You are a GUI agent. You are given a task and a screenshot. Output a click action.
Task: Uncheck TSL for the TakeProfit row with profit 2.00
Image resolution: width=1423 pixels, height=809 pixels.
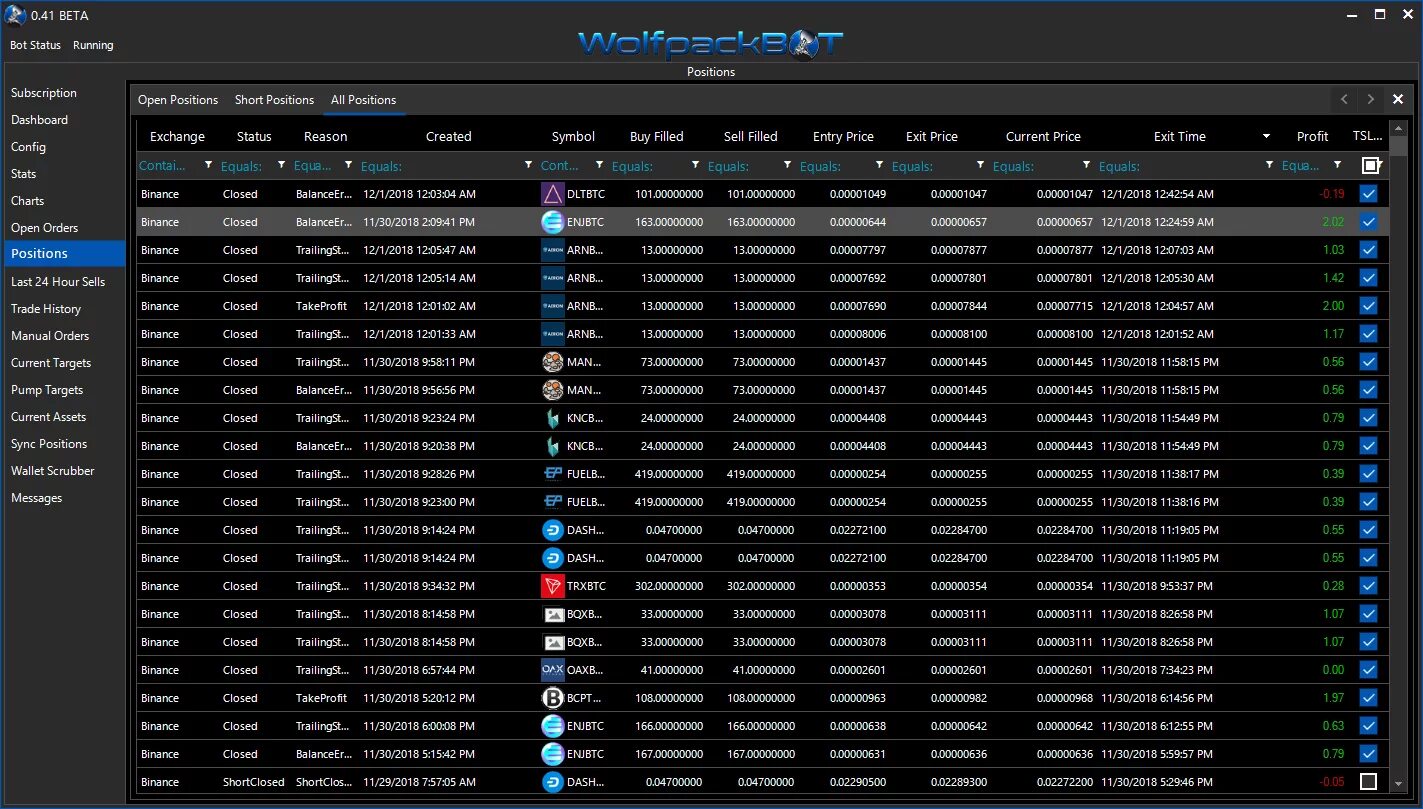tap(1369, 306)
